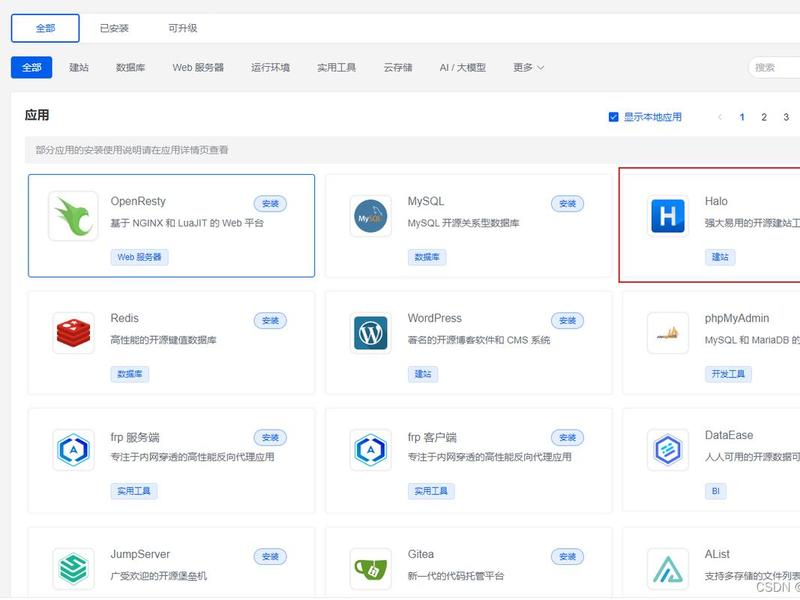Go to page 3 of apps
Viewport: 800px width, 600px height.
click(786, 117)
